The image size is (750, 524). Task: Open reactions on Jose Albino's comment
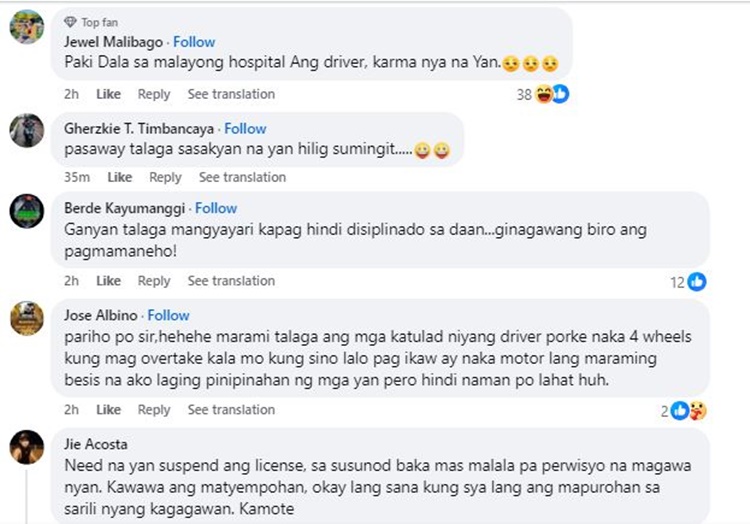coord(690,410)
